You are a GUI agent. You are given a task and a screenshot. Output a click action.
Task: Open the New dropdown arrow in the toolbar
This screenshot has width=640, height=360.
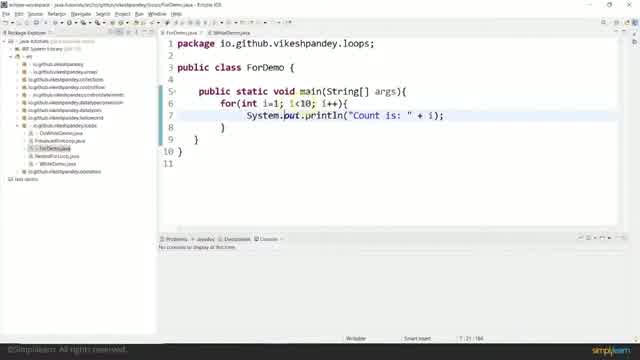pyautogui.click(x=12, y=22)
